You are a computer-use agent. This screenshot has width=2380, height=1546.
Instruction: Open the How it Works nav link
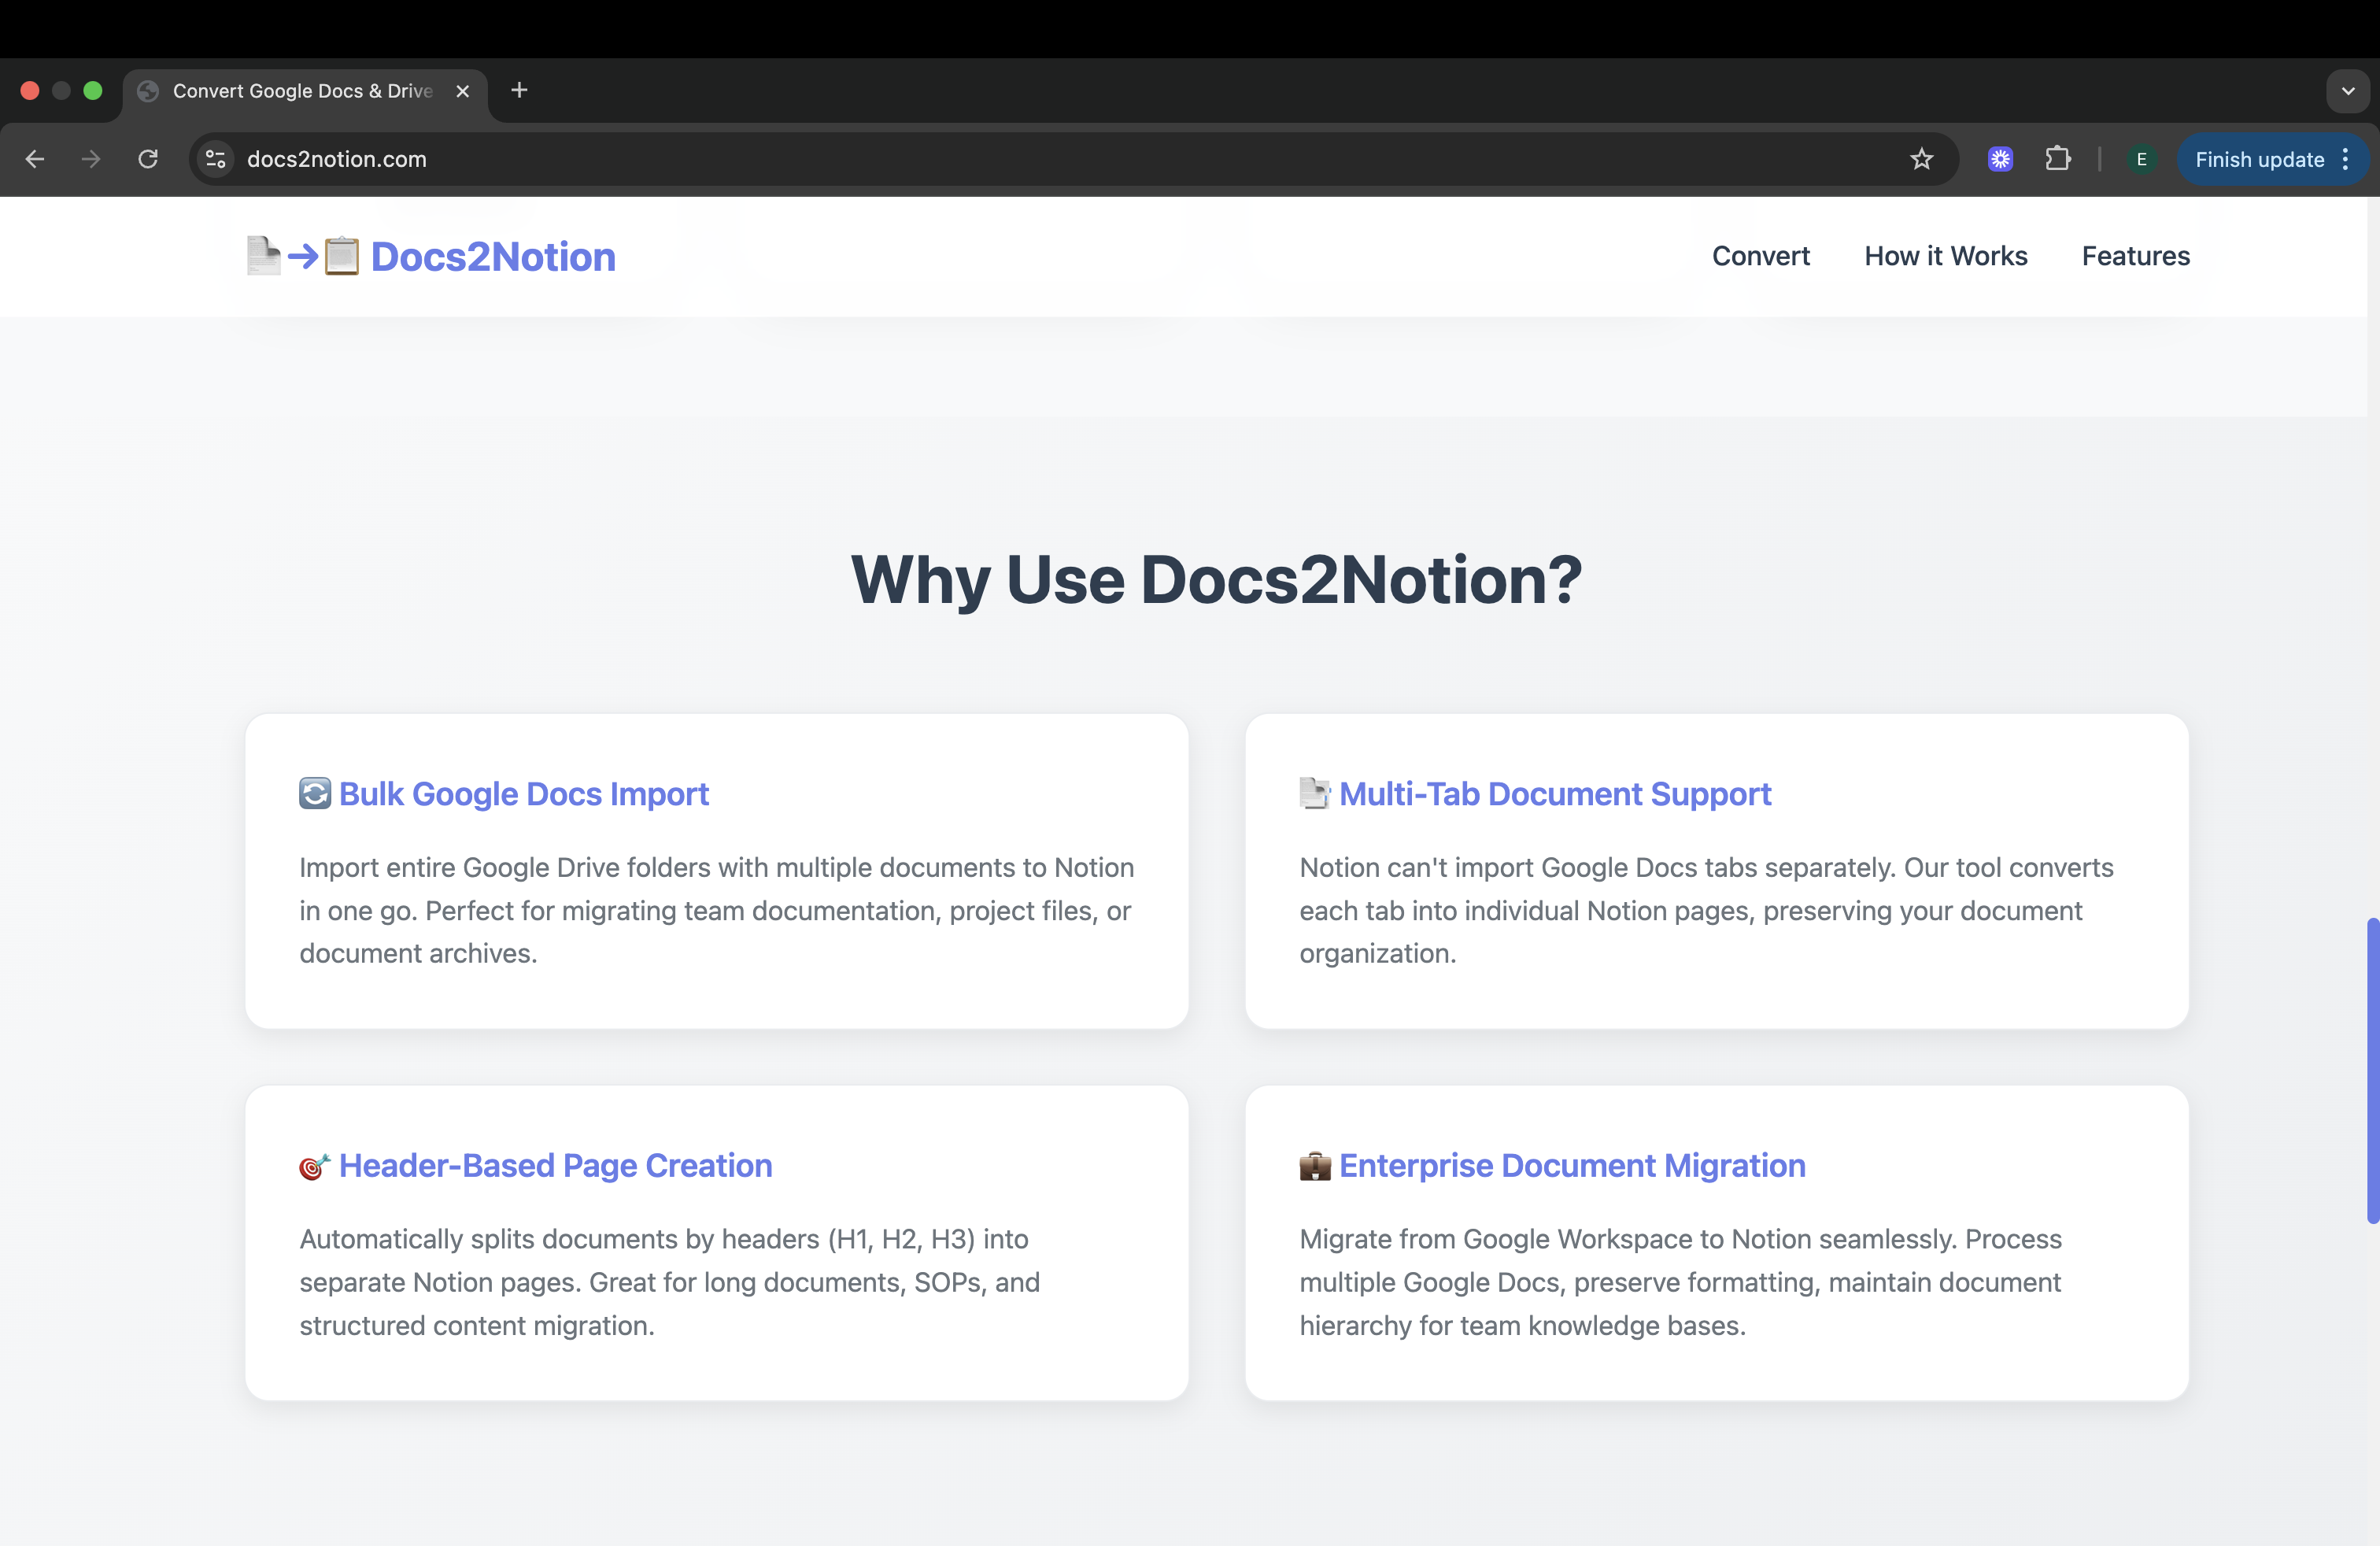(1945, 256)
